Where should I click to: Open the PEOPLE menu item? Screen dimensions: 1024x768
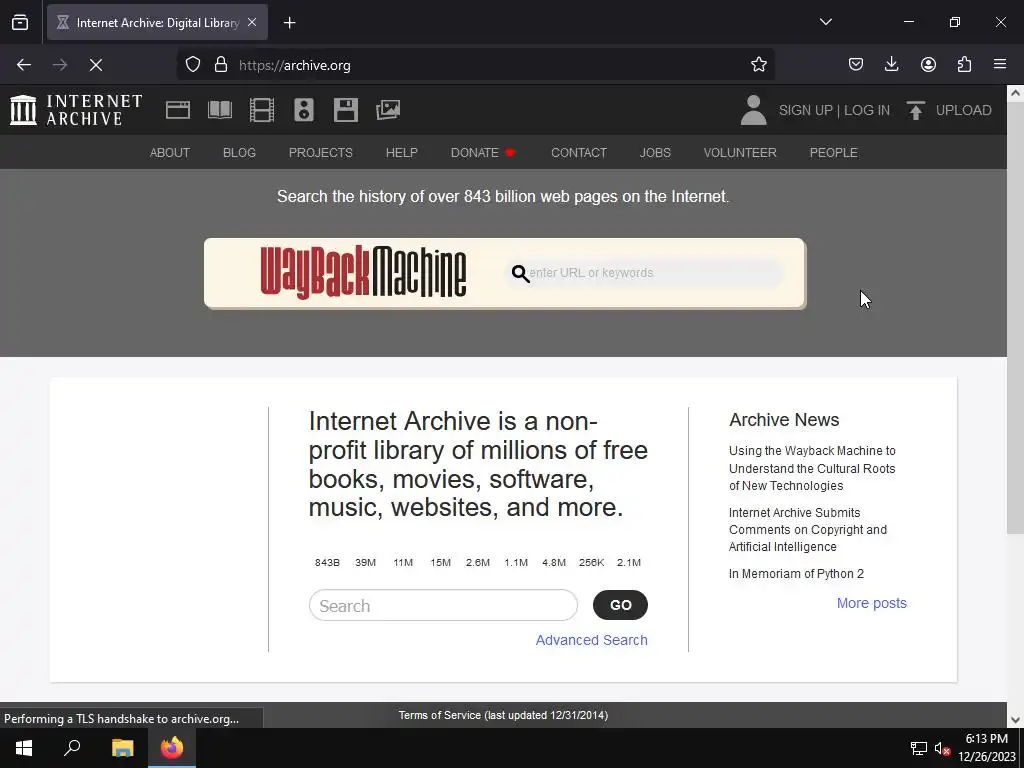pyautogui.click(x=833, y=153)
